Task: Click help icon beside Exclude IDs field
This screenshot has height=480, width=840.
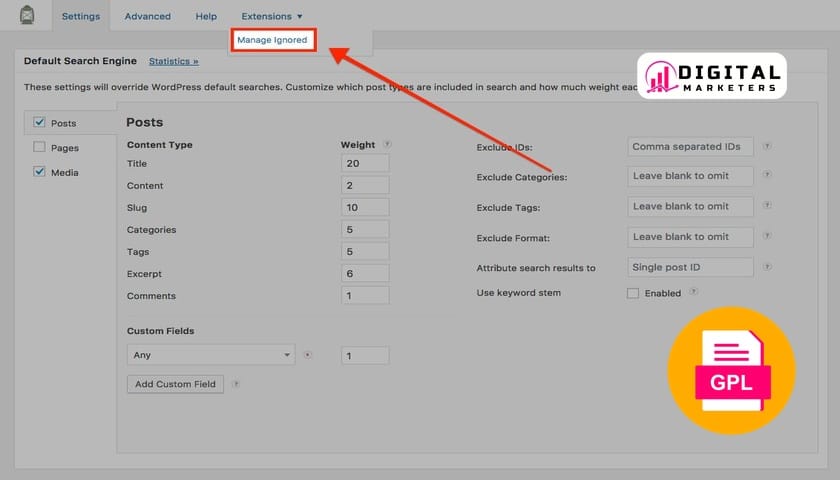Action: [767, 147]
